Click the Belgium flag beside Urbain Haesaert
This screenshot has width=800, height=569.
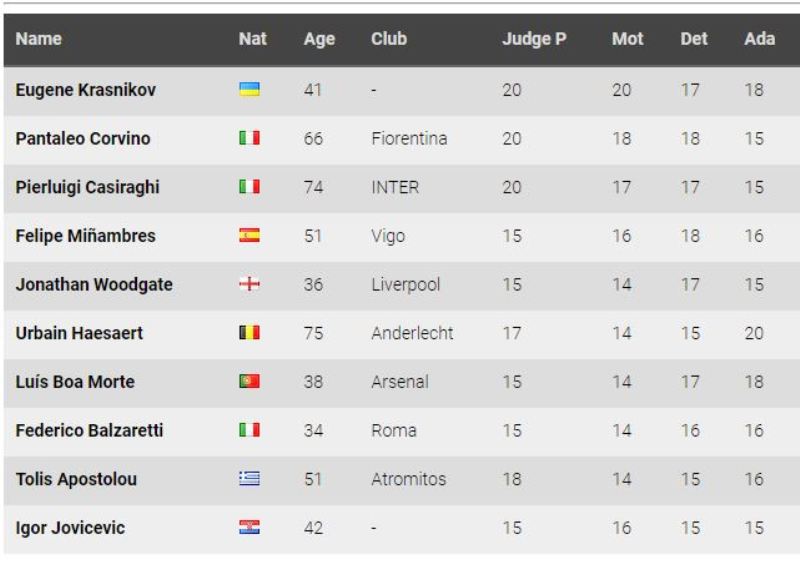pos(250,333)
